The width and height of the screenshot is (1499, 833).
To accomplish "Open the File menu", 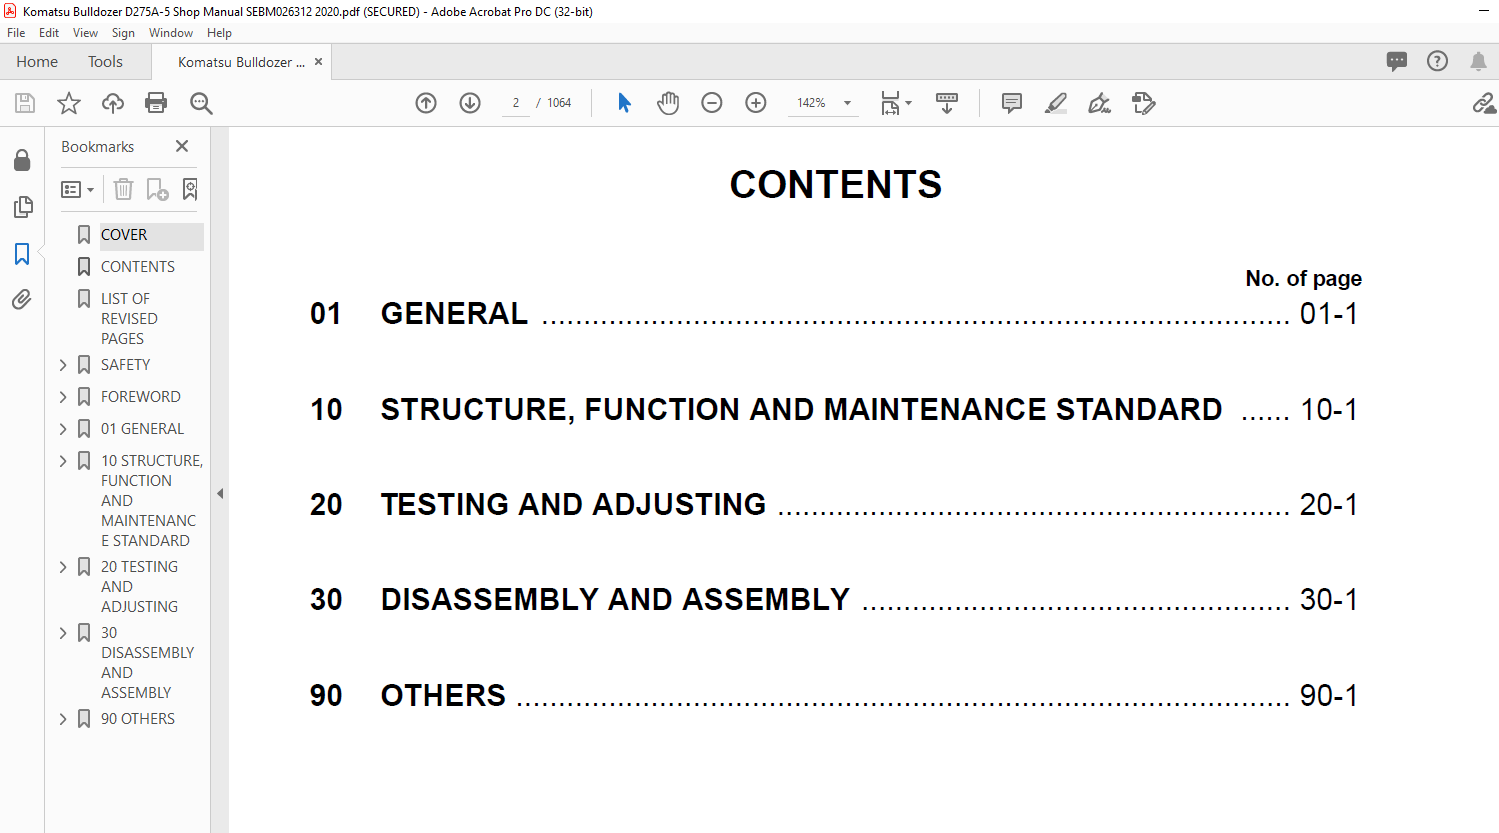I will pos(16,33).
